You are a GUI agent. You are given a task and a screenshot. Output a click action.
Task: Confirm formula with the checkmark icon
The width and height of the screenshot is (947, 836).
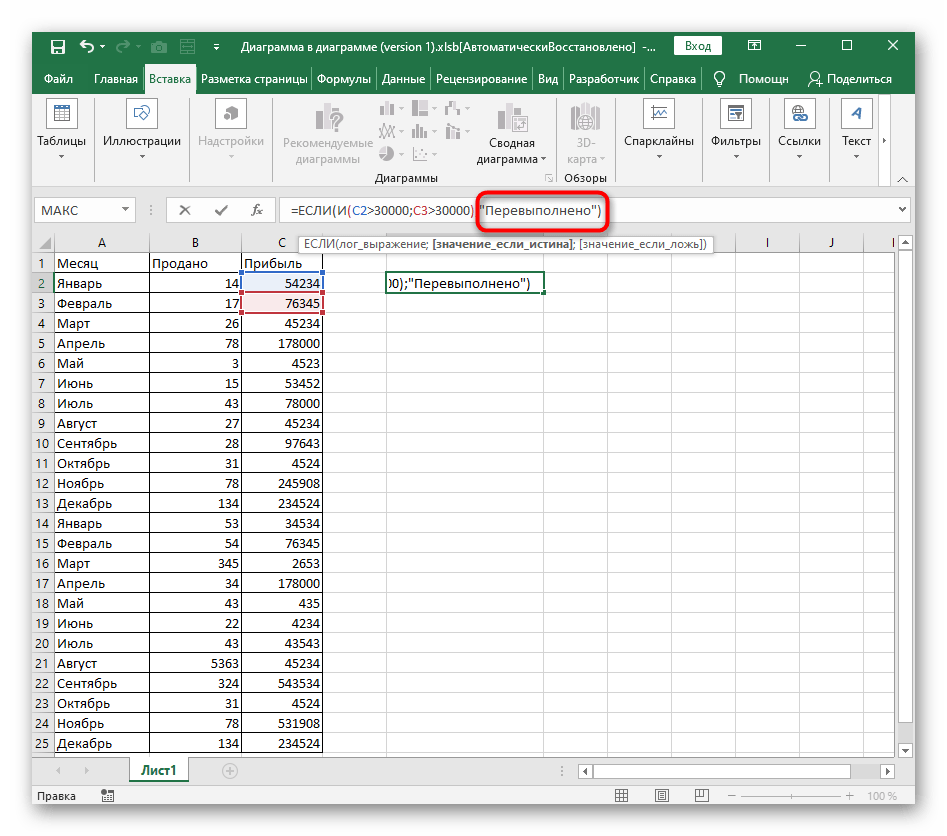point(221,210)
